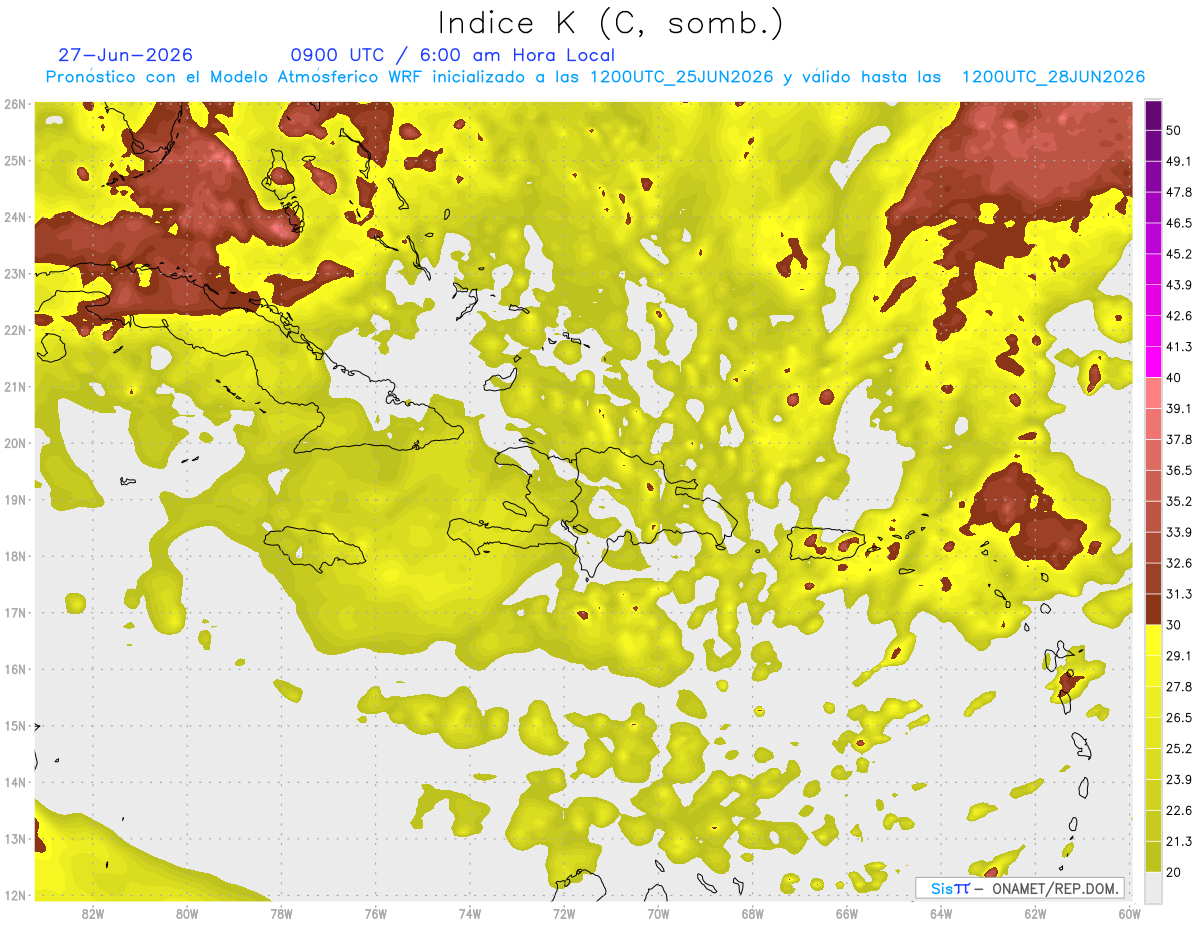Click the "82W" longitude label
This screenshot has width=1200, height=927.
click(93, 913)
